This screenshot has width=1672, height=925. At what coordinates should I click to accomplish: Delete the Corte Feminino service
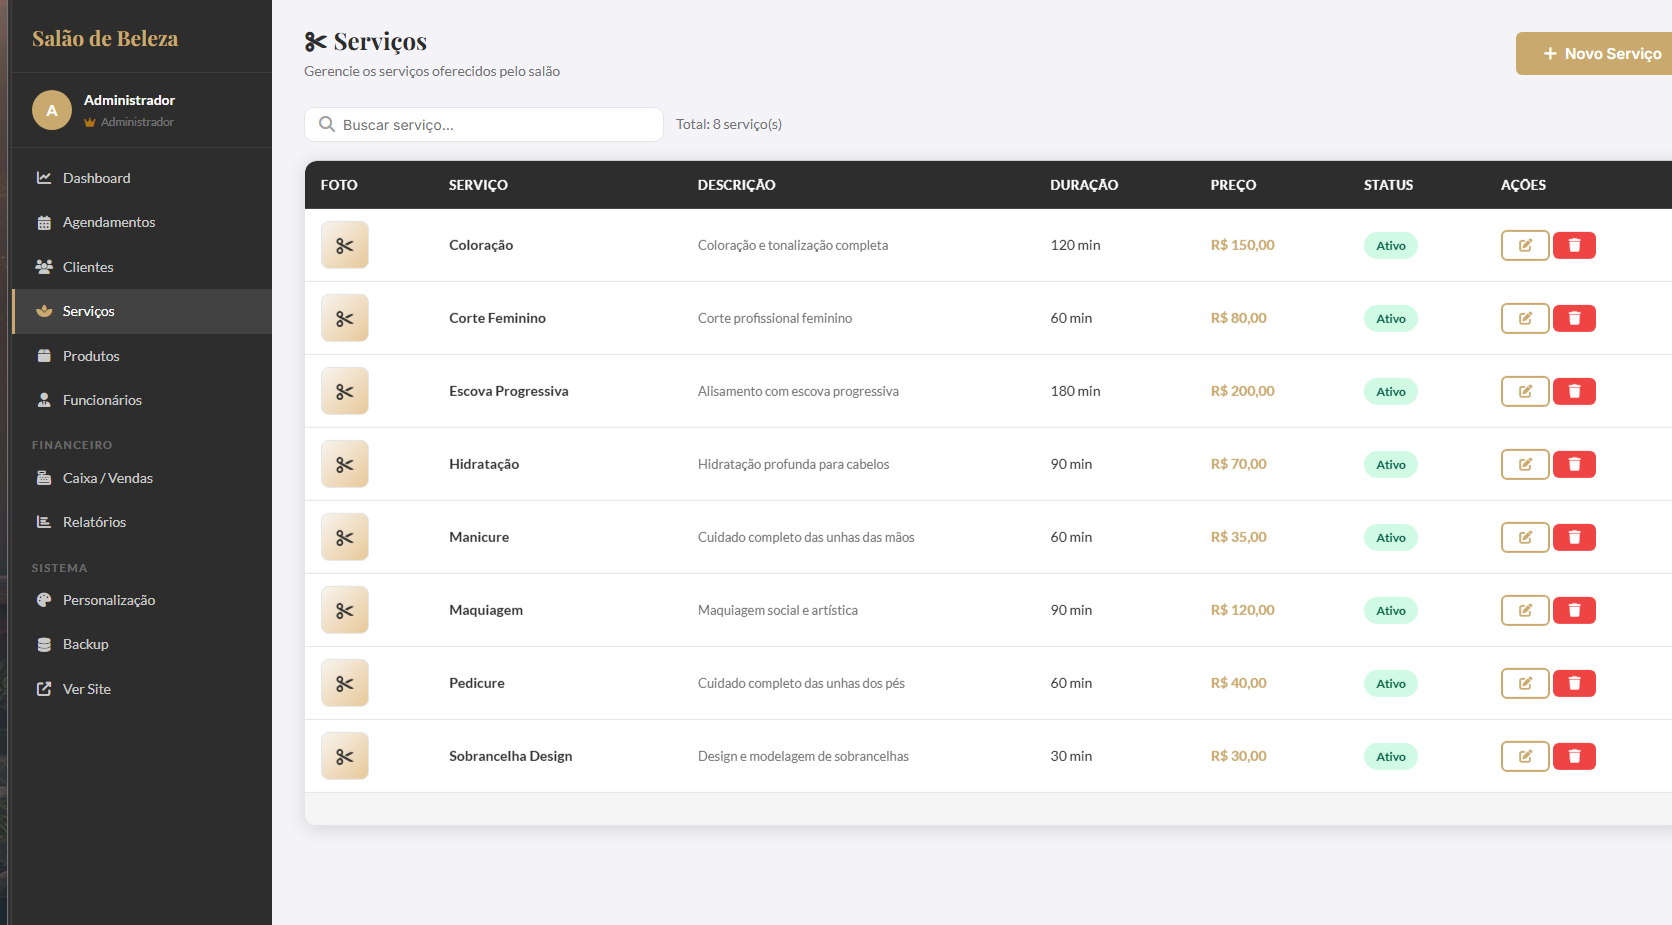coord(1574,318)
